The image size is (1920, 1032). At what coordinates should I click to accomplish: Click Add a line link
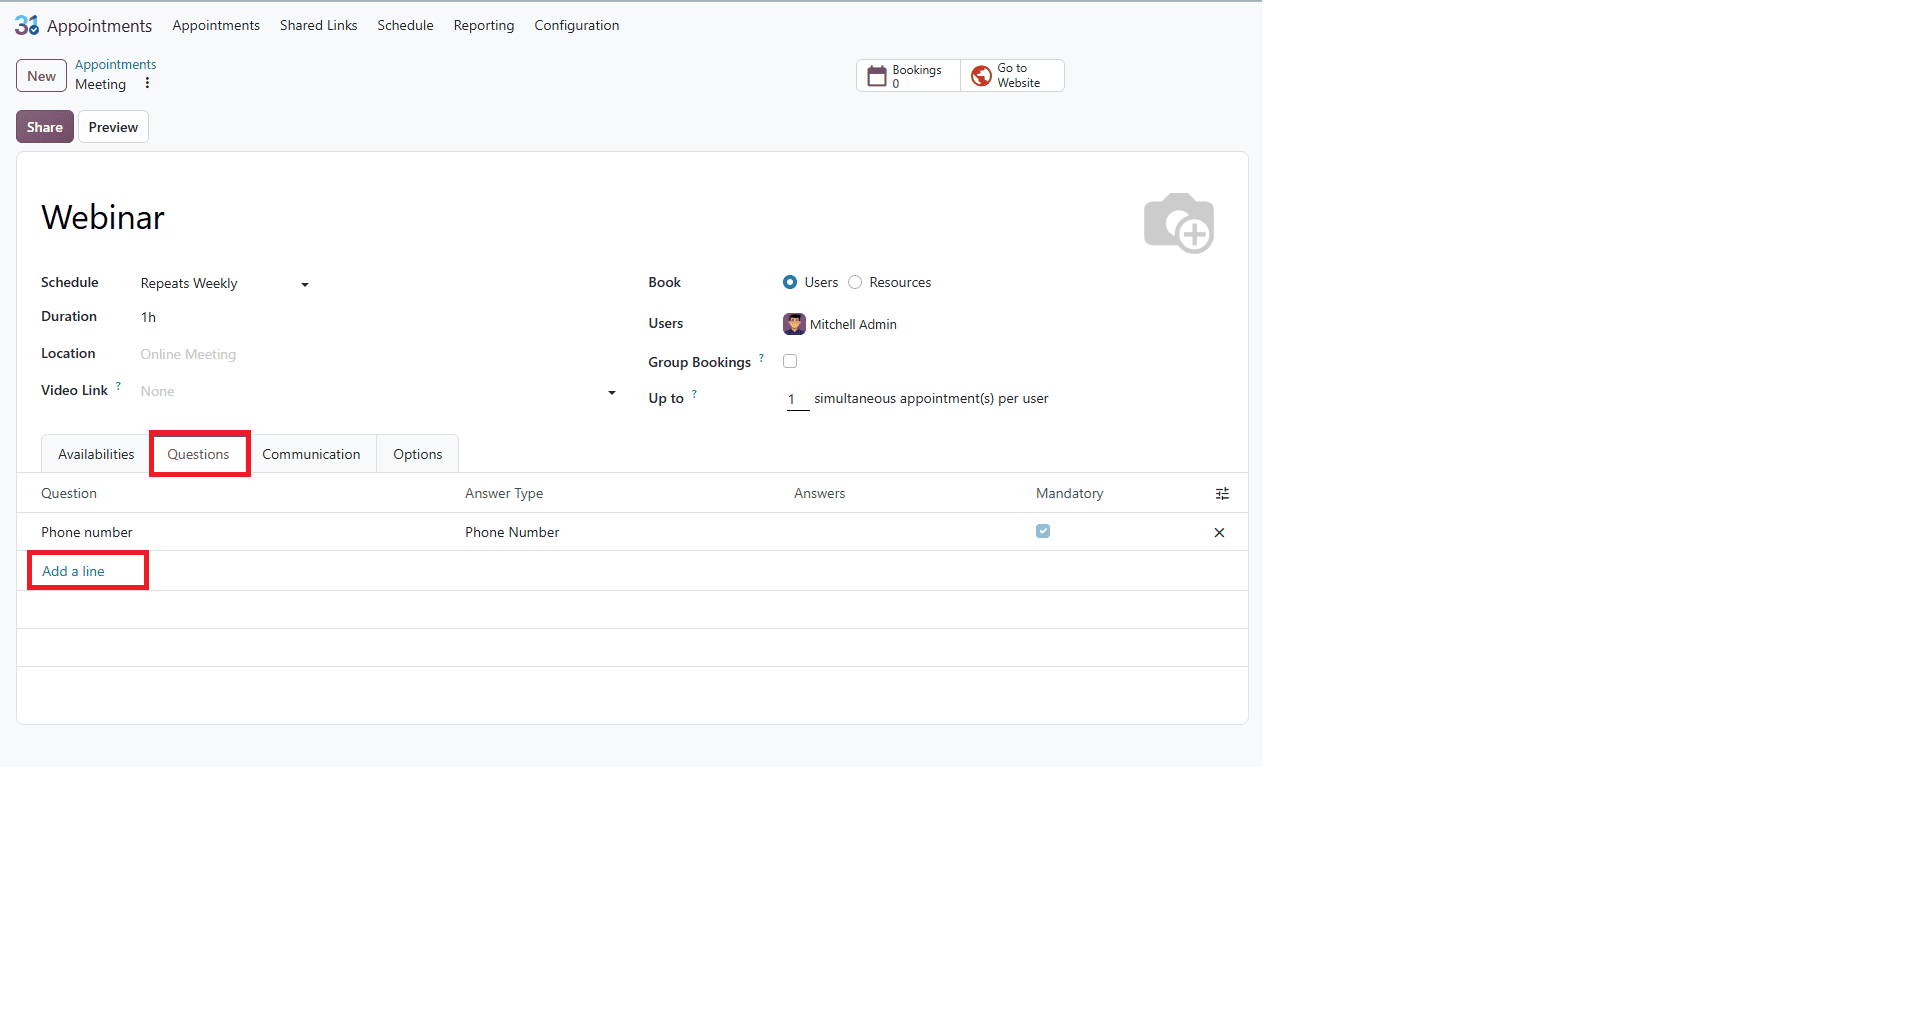[73, 571]
